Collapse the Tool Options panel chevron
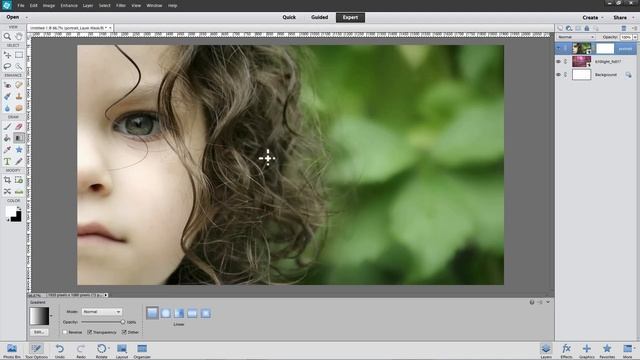 pyautogui.click(x=548, y=302)
